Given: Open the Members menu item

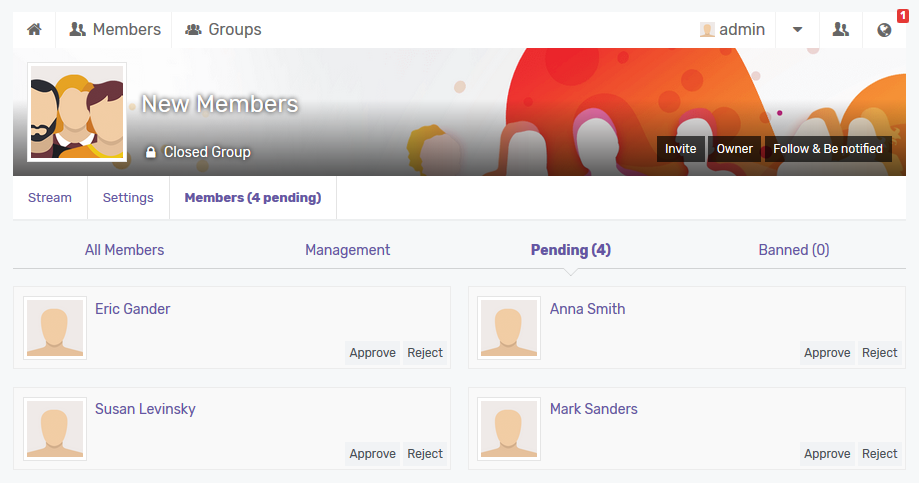Looking at the screenshot, I should tap(115, 29).
